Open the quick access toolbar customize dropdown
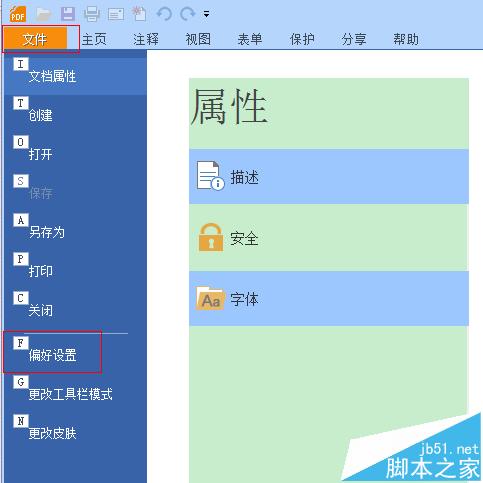Screen dimensions: 483x483 tap(207, 14)
